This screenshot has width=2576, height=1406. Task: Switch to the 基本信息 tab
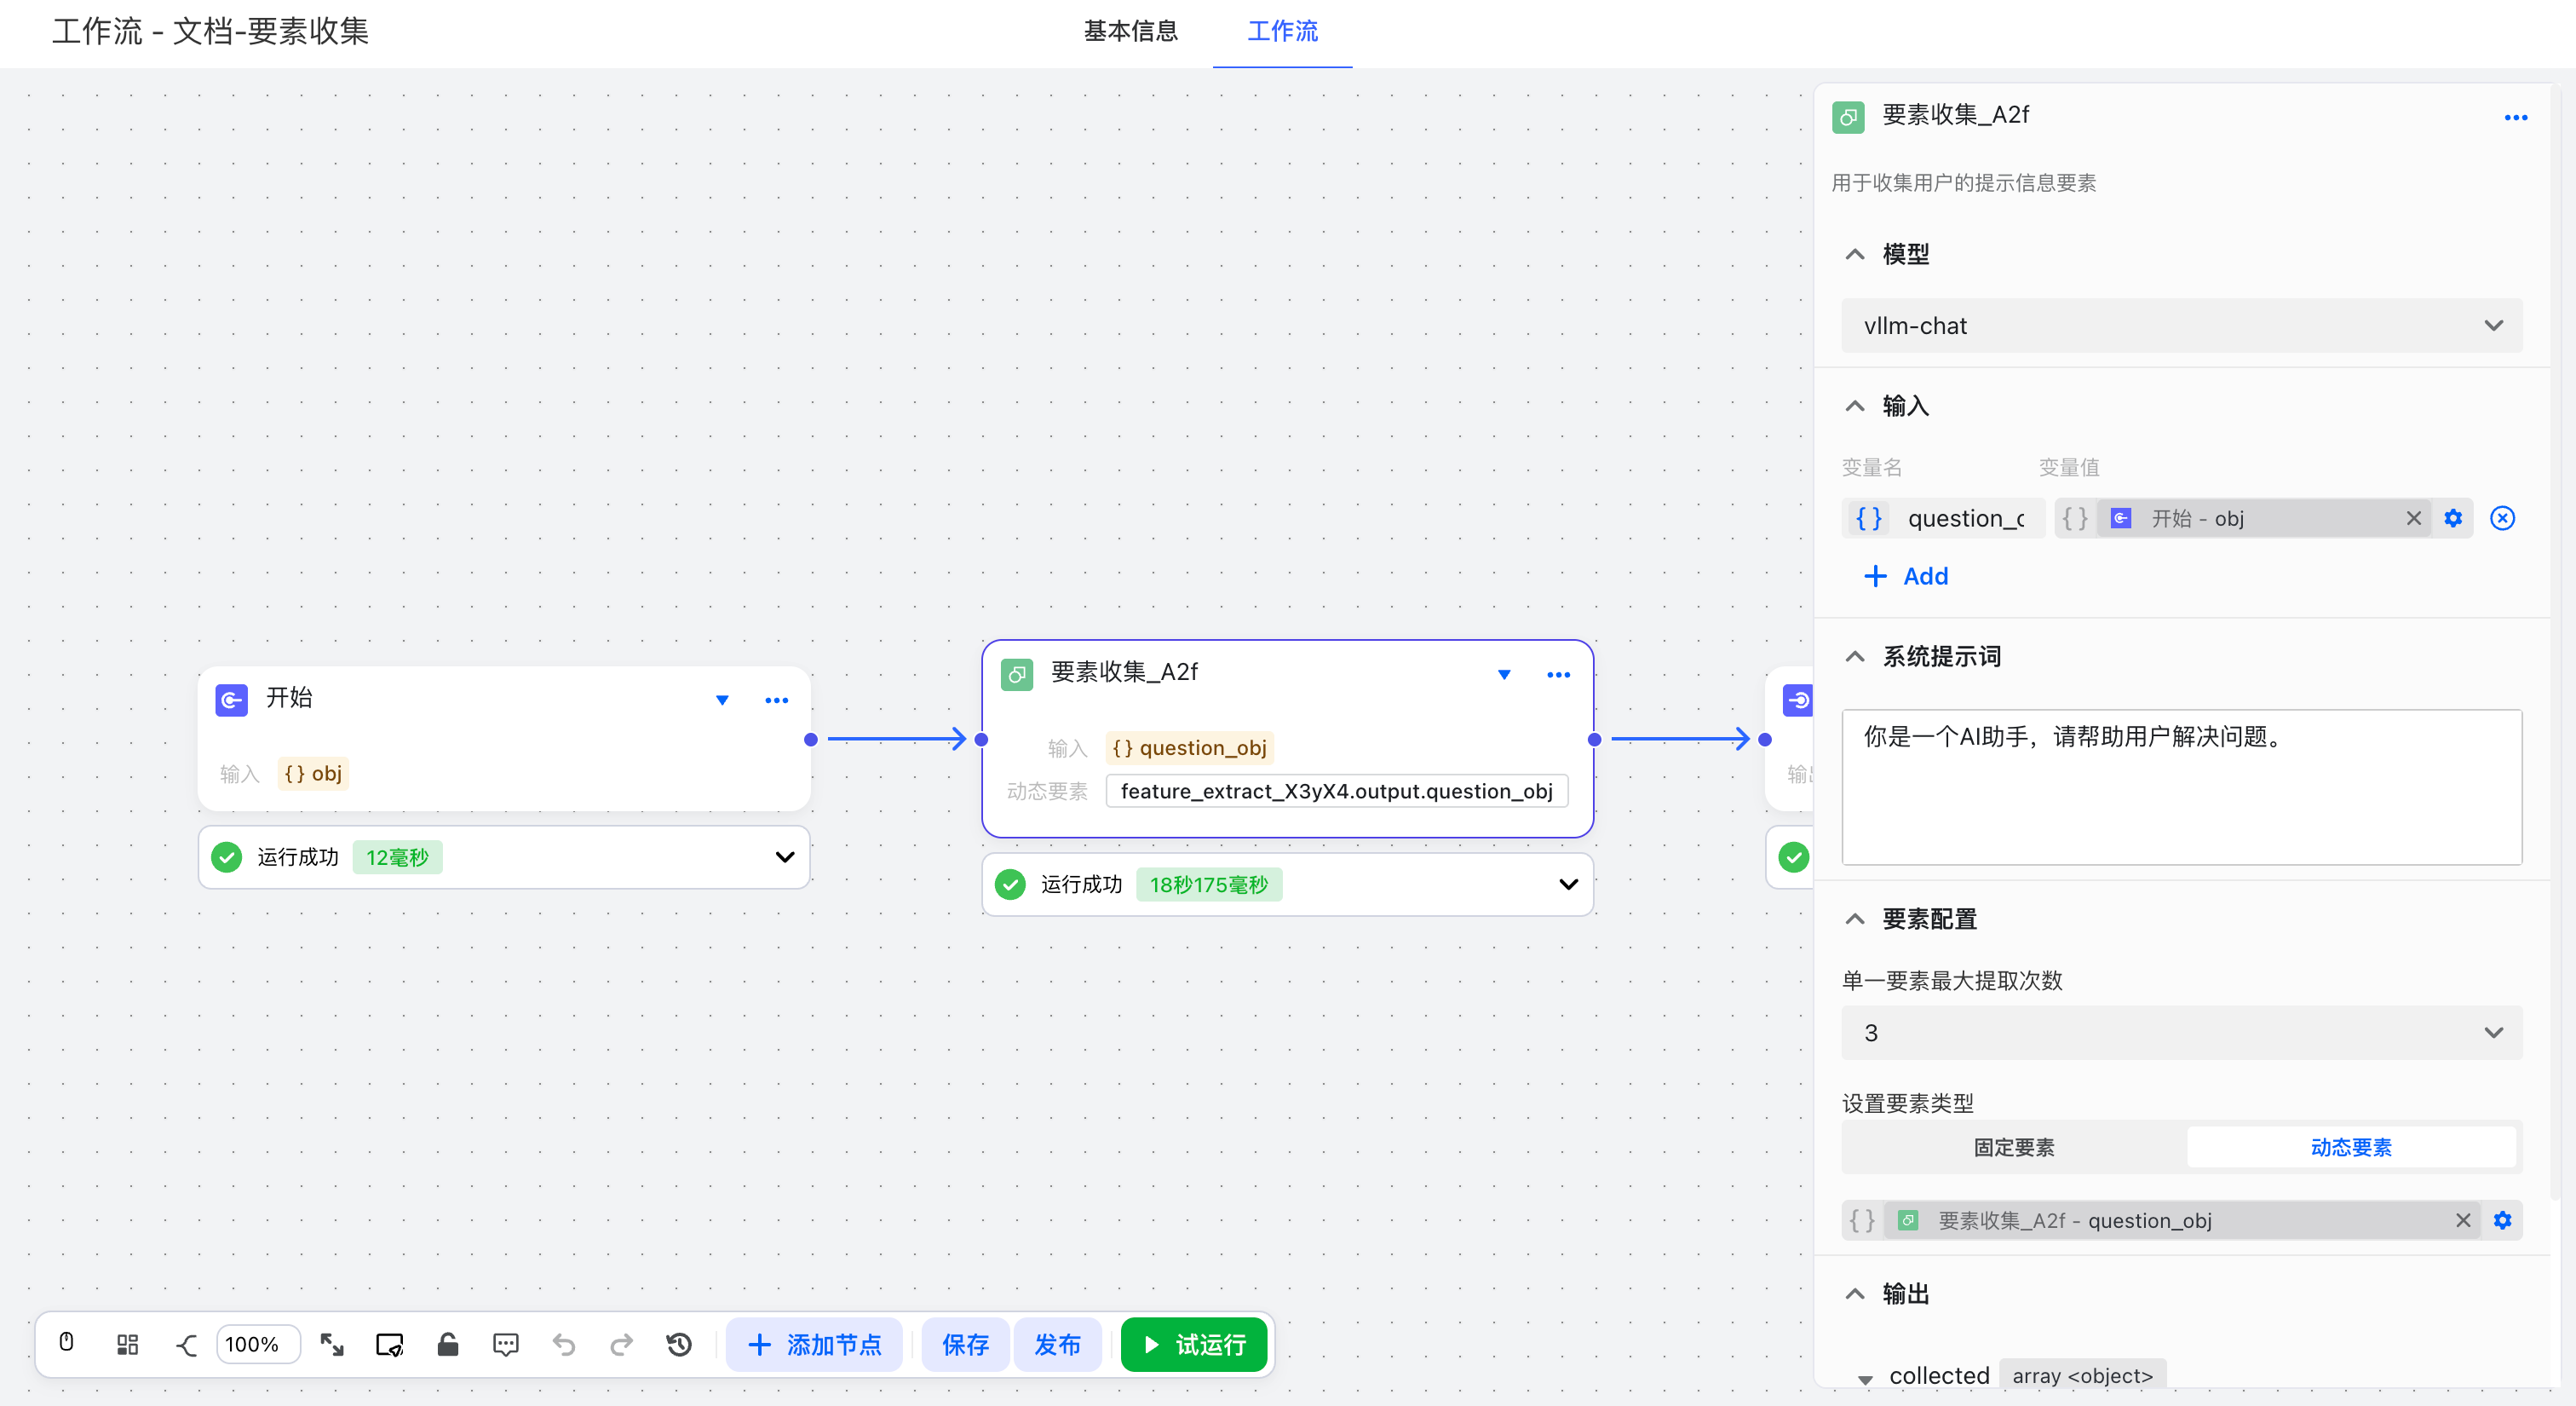1131,31
